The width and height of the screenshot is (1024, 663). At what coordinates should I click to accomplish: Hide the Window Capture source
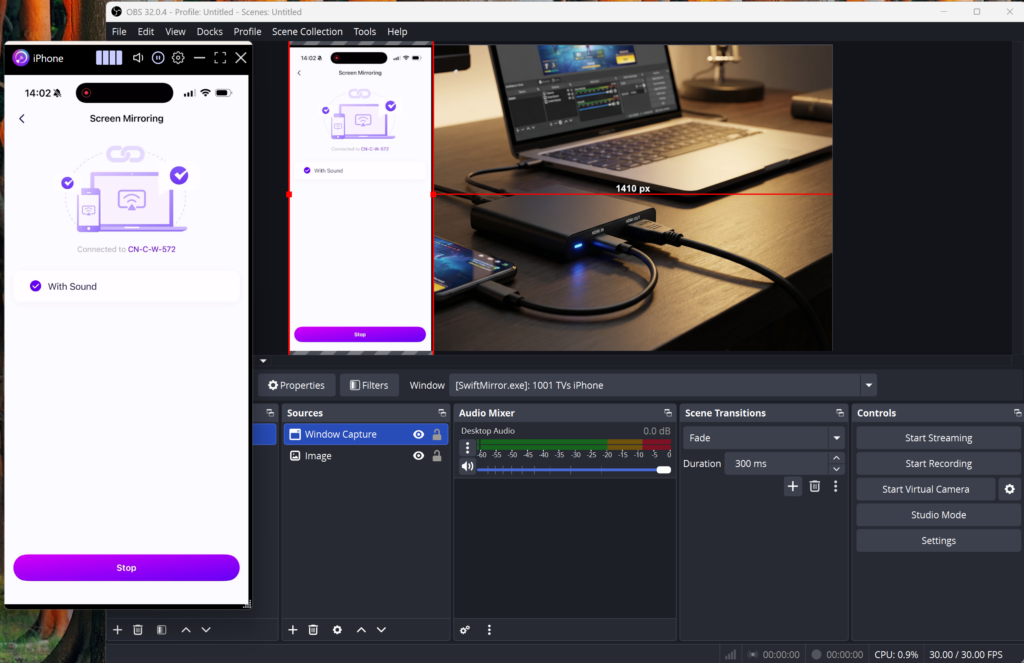419,435
